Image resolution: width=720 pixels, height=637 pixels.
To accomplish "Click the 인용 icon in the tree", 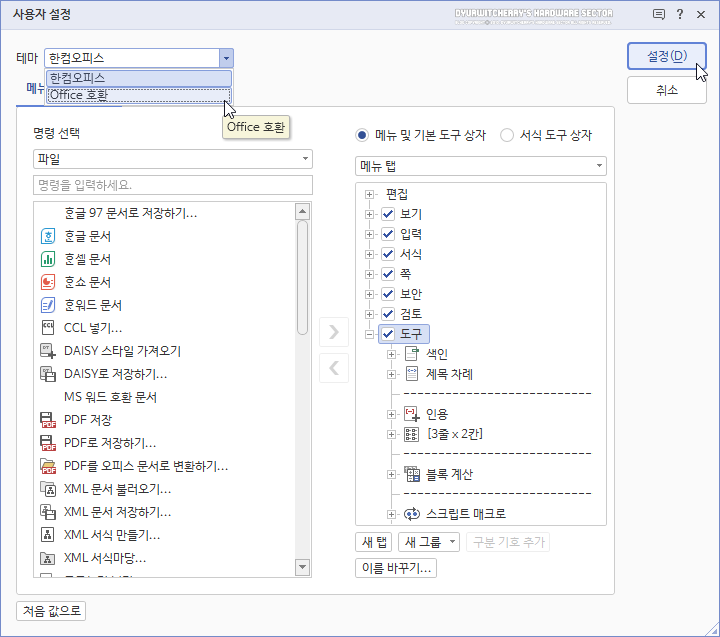I will coord(412,414).
